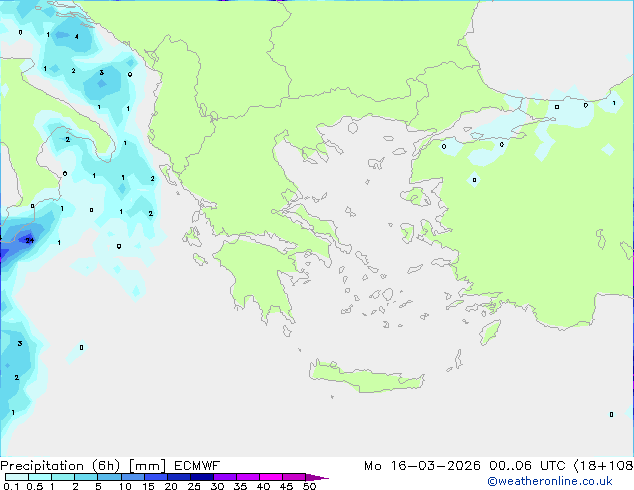Click the "(18+108" forecast offset text
Screen dimensions: 634x490
click(604, 466)
